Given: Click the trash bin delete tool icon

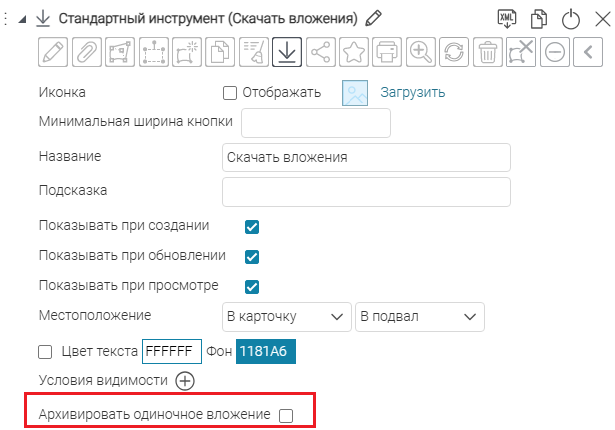Looking at the screenshot, I should (488, 52).
